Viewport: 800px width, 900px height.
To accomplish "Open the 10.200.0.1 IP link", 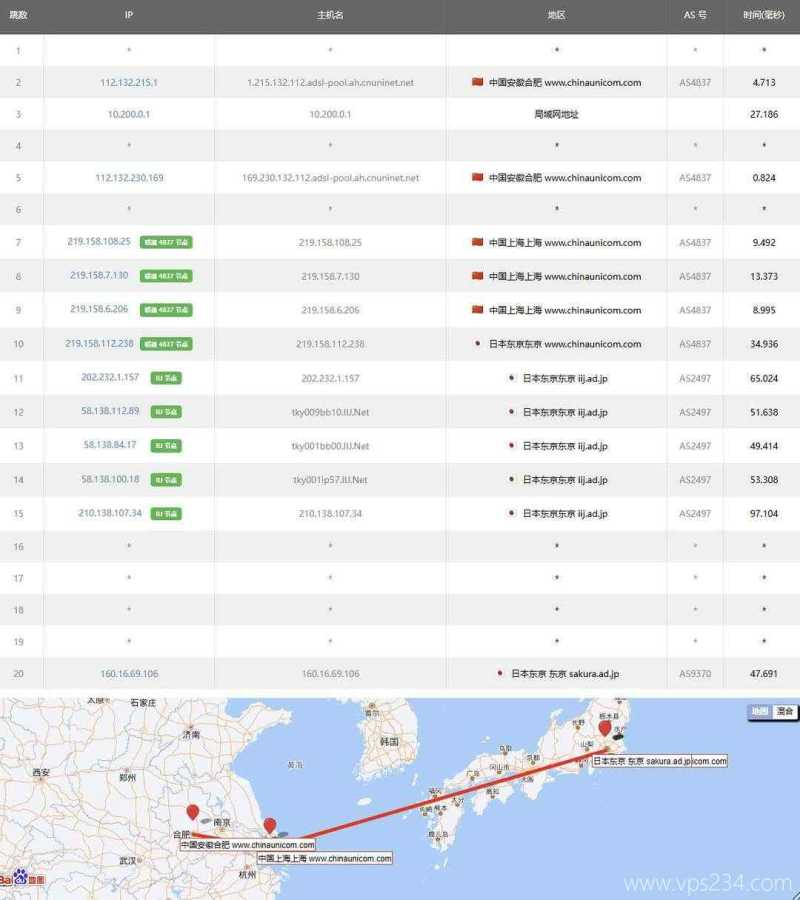I will pyautogui.click(x=129, y=114).
